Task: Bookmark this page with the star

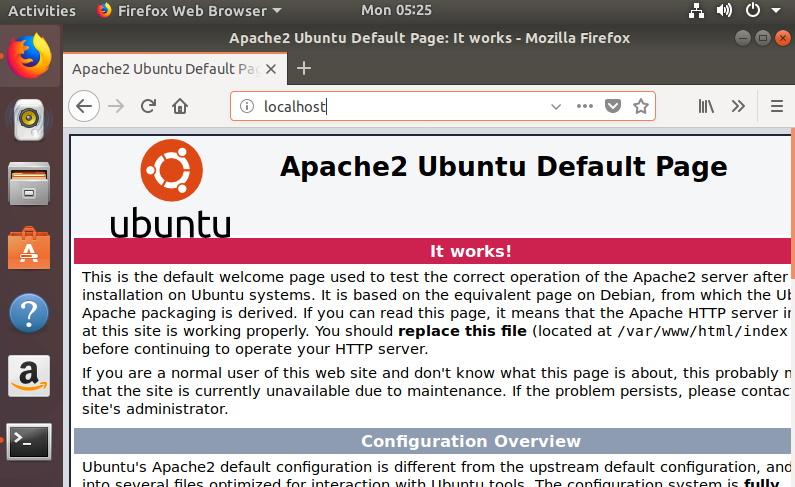Action: (x=641, y=106)
